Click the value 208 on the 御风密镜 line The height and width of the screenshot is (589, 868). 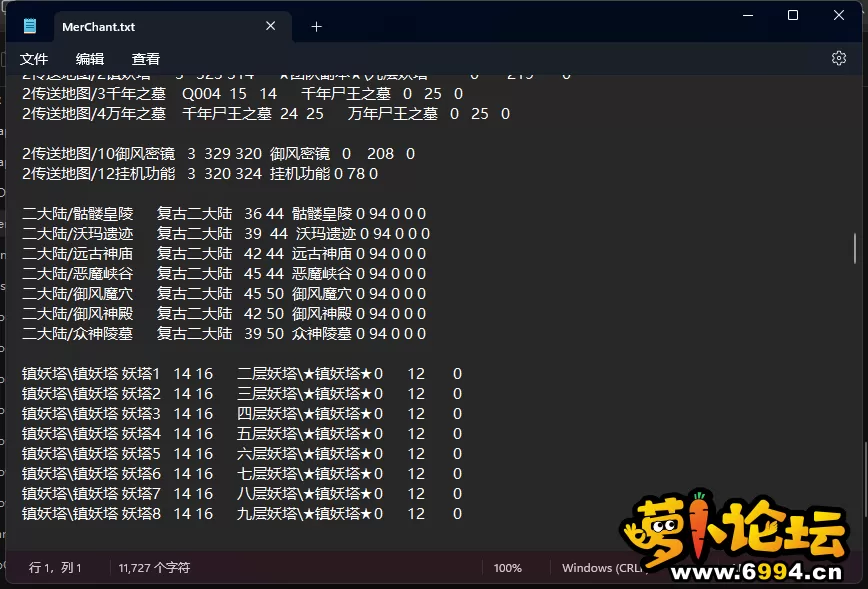click(x=380, y=153)
